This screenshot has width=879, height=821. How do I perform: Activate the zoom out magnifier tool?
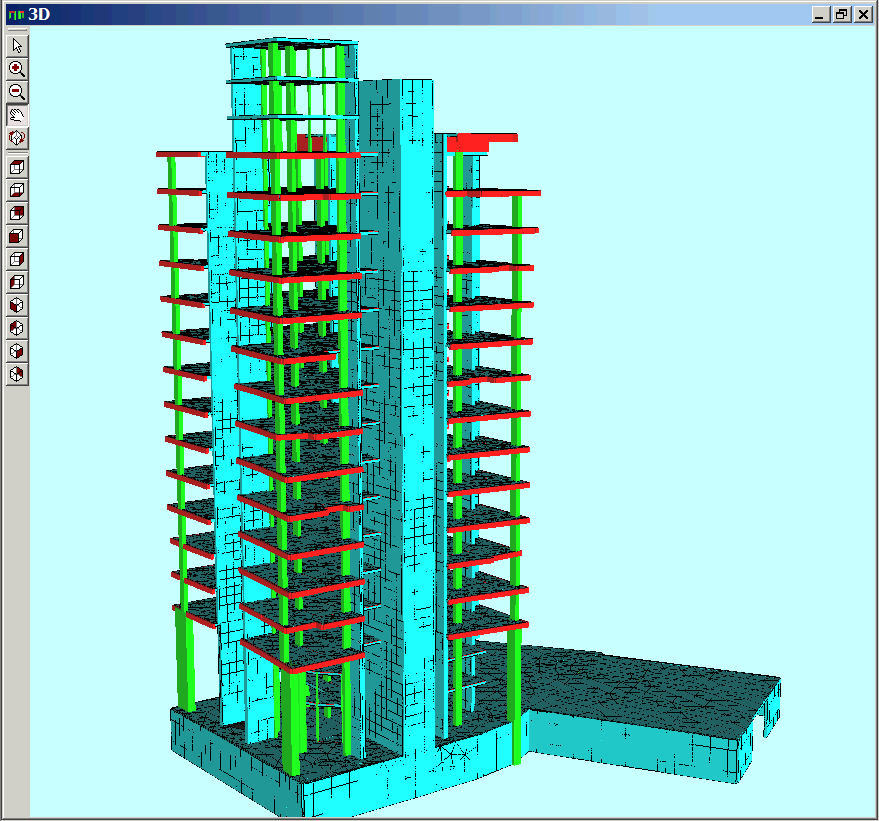click(x=17, y=91)
